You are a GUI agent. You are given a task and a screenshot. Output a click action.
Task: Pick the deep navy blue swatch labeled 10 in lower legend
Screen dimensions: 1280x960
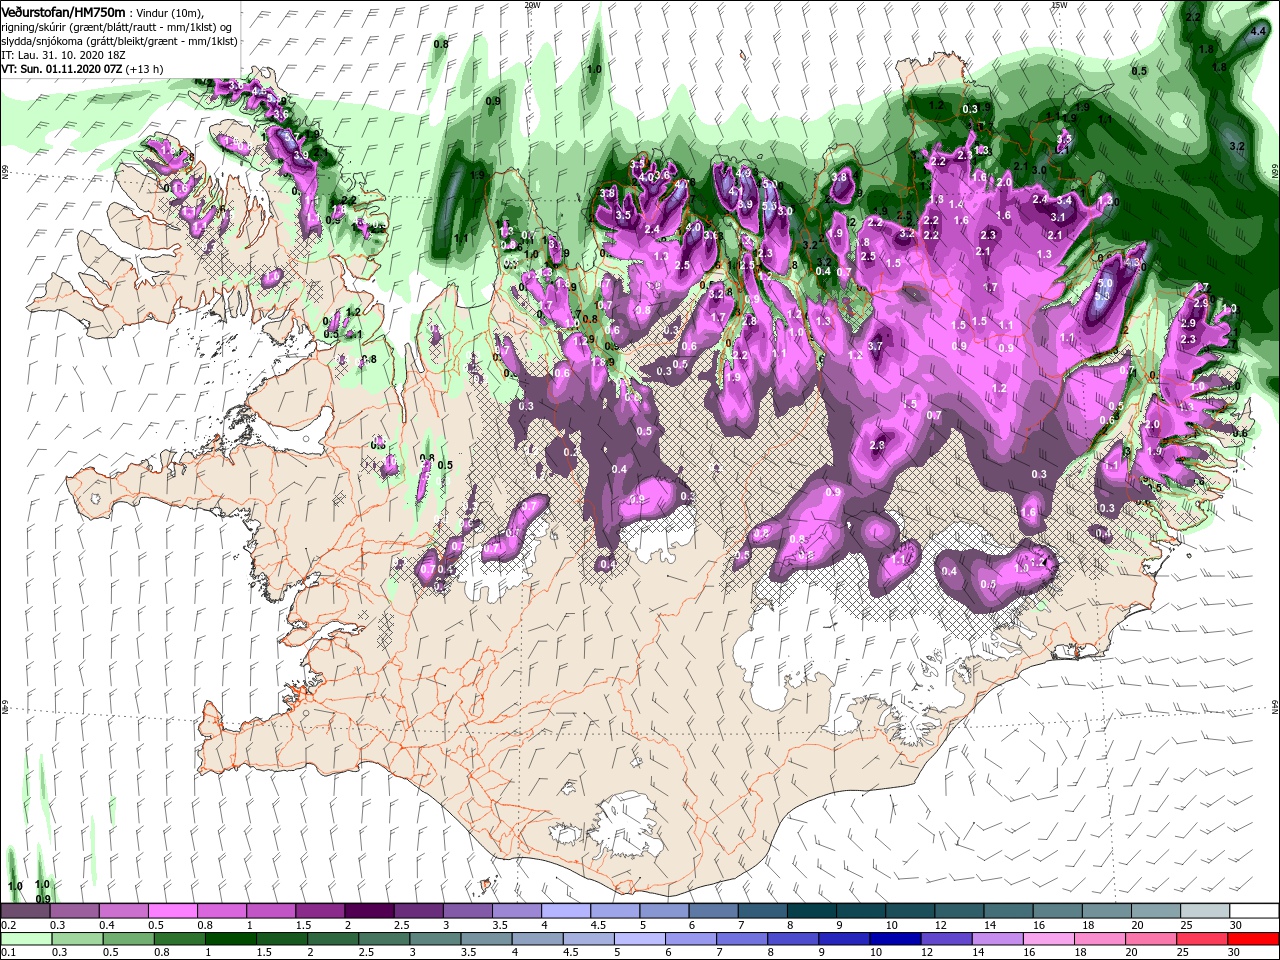pyautogui.click(x=895, y=939)
